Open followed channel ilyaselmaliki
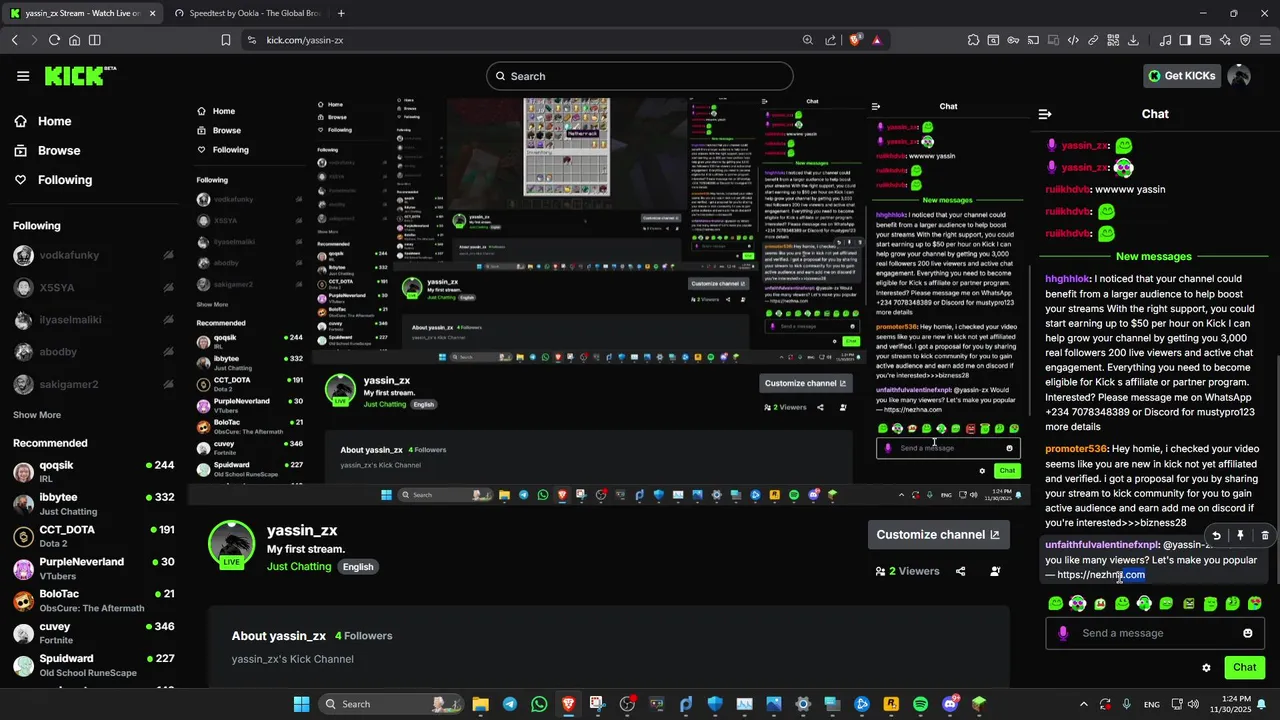This screenshot has height=720, width=1280. point(94,320)
